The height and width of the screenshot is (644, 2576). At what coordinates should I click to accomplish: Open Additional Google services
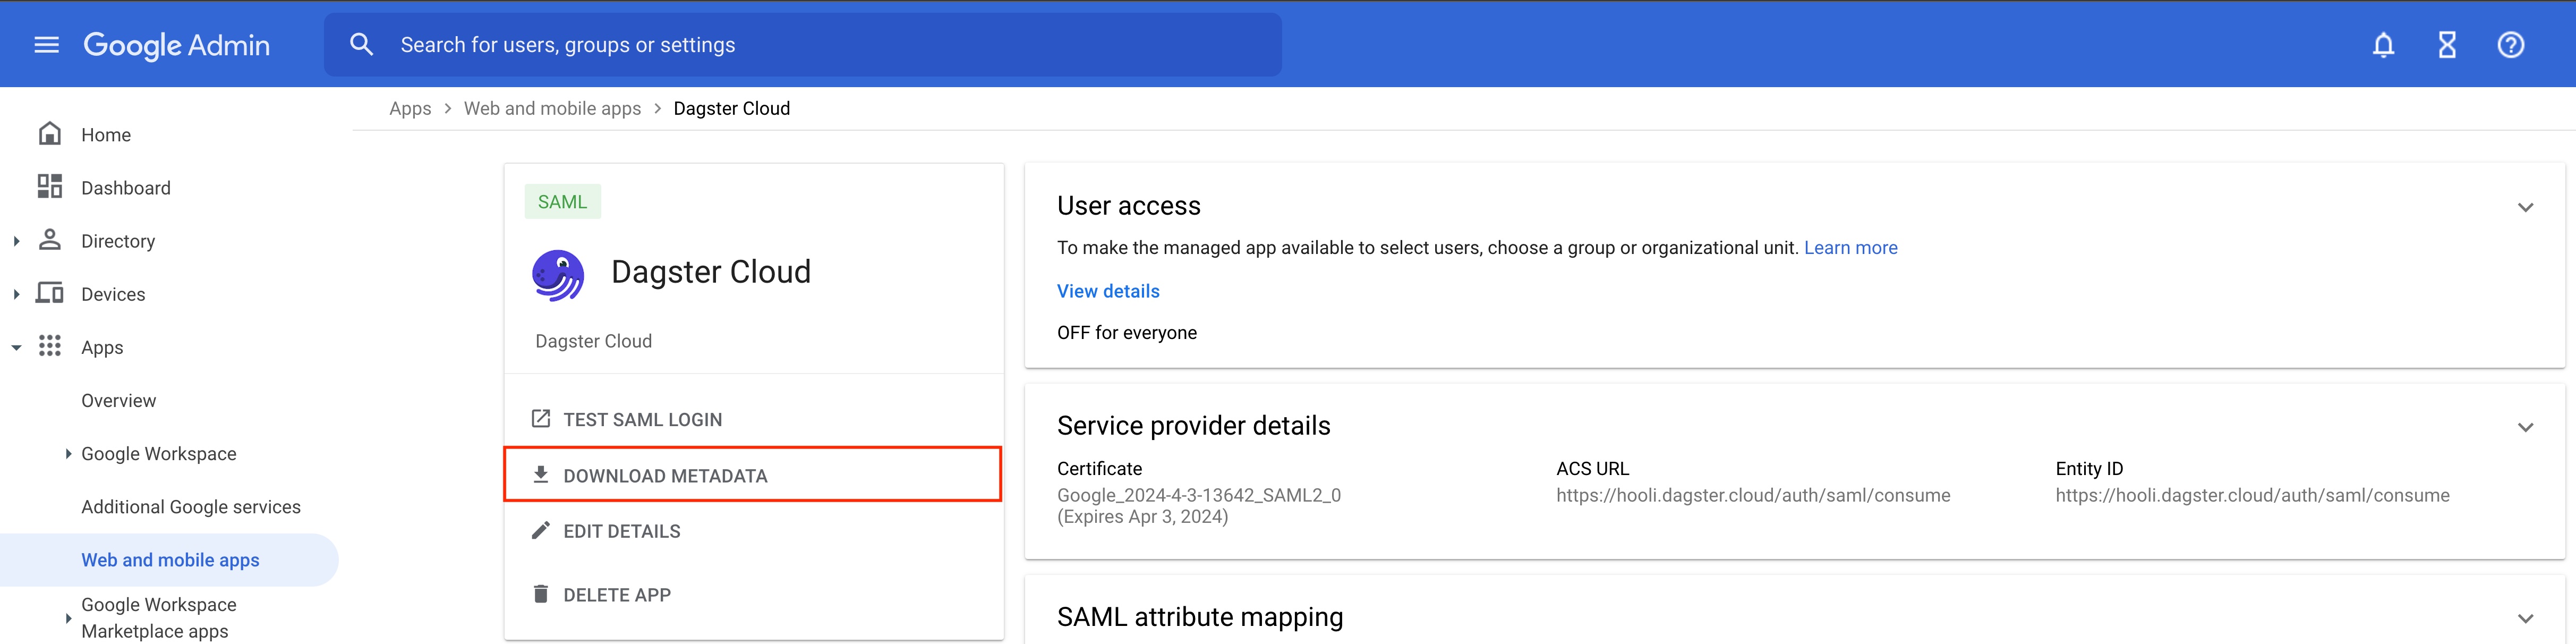(190, 506)
